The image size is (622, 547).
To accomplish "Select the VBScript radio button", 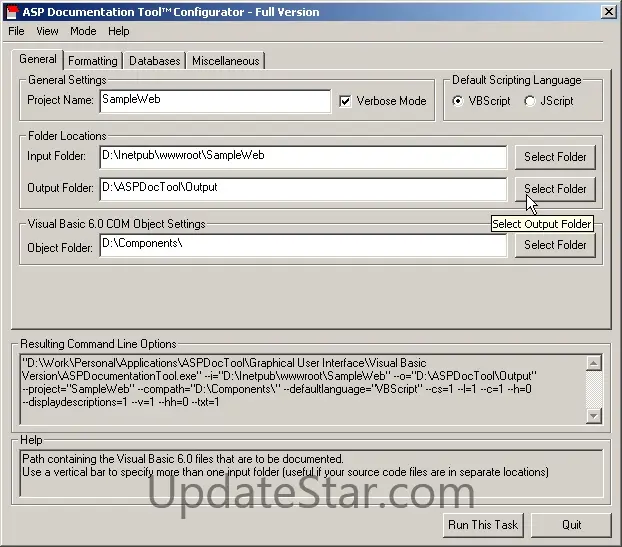I will click(457, 101).
